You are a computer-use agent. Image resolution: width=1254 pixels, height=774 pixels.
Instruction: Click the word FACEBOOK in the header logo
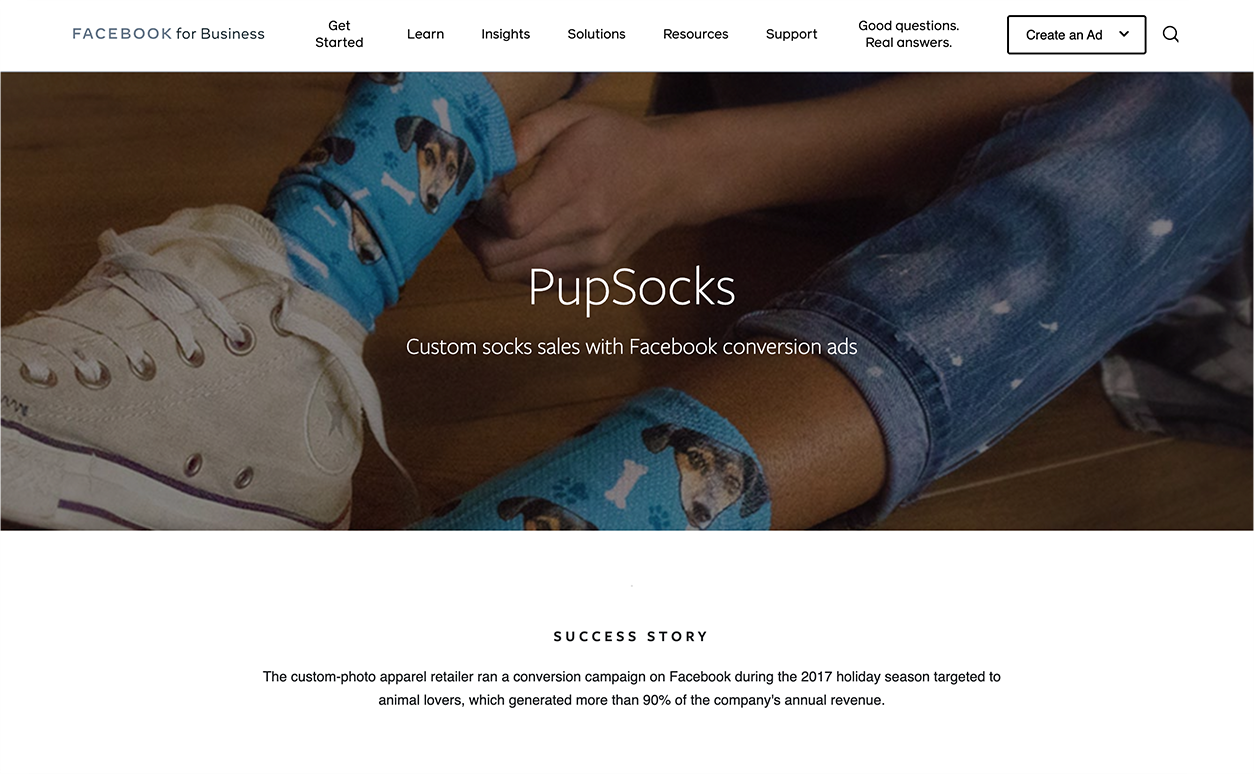coord(122,34)
